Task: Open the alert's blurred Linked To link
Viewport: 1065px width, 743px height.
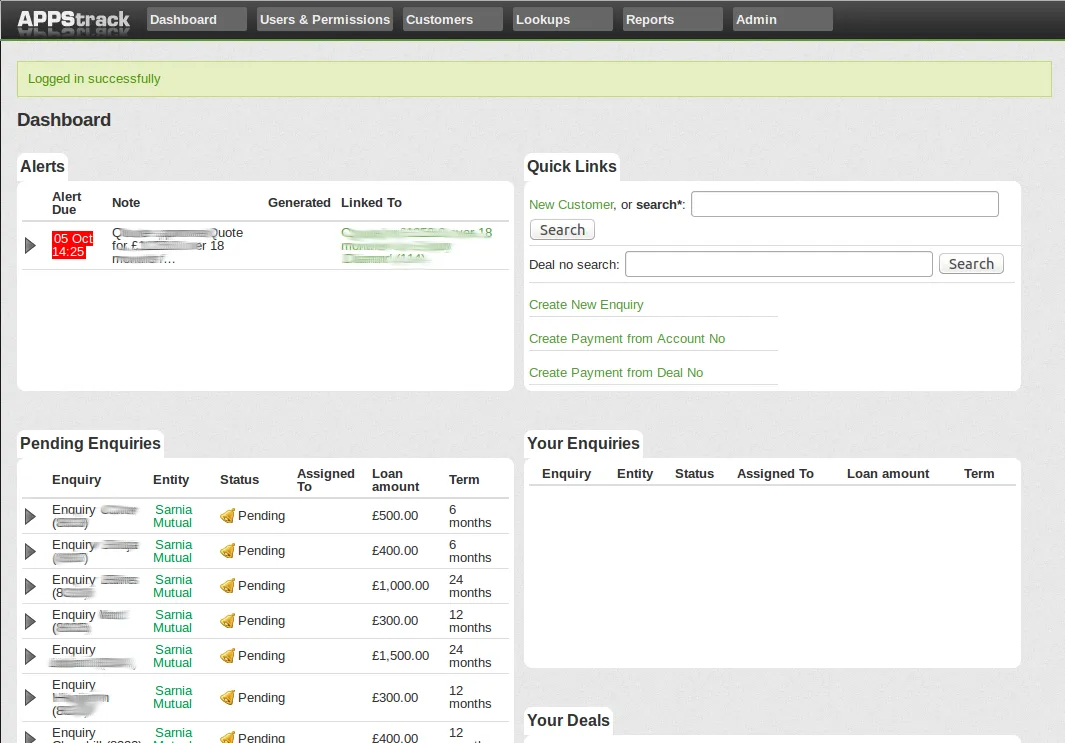Action: tap(416, 245)
